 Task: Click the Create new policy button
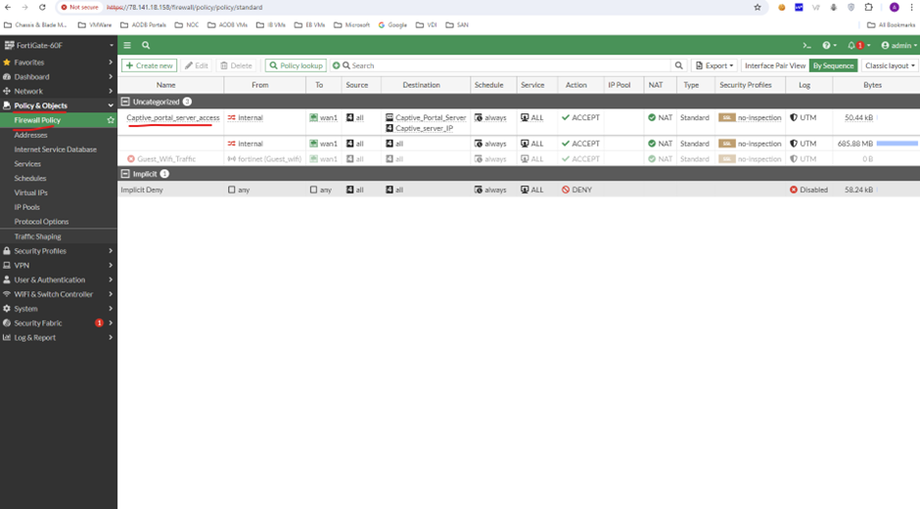[149, 66]
